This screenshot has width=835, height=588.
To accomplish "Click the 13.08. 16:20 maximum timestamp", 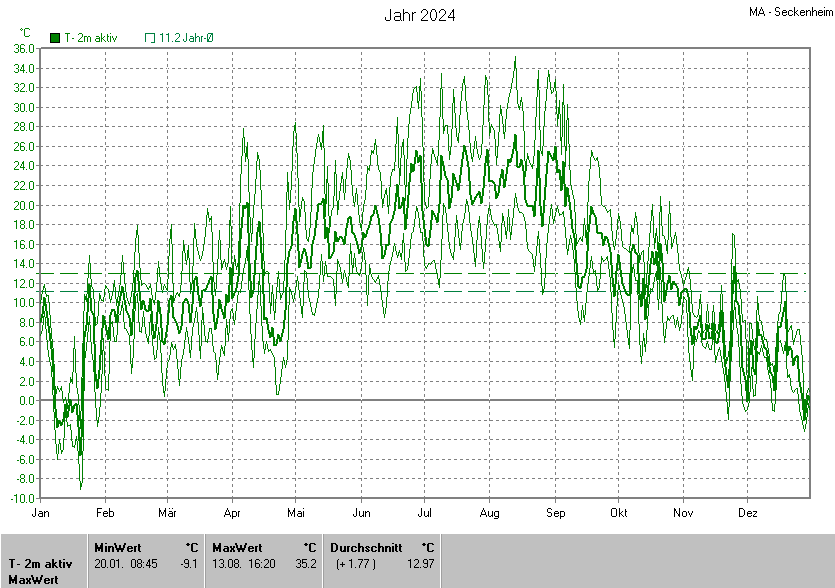I will click(x=244, y=564).
